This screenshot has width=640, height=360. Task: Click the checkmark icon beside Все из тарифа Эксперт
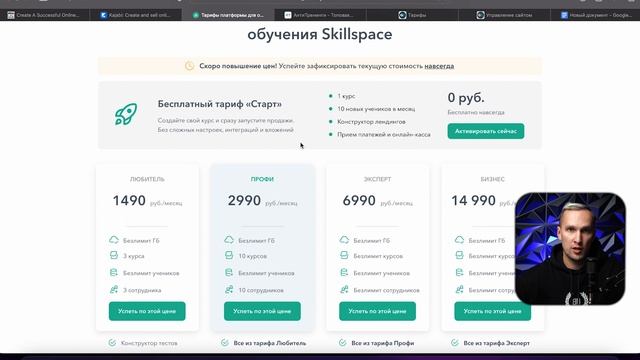pos(455,343)
